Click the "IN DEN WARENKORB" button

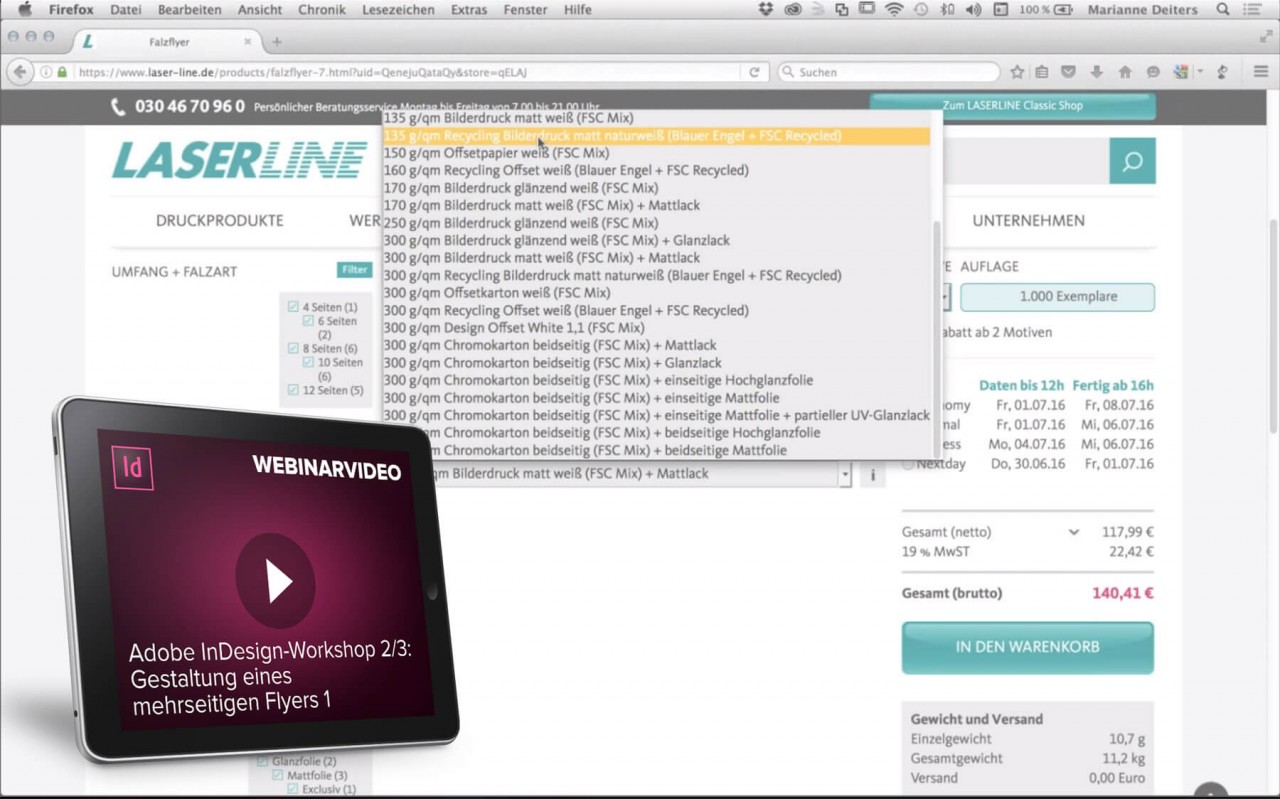(x=1027, y=647)
